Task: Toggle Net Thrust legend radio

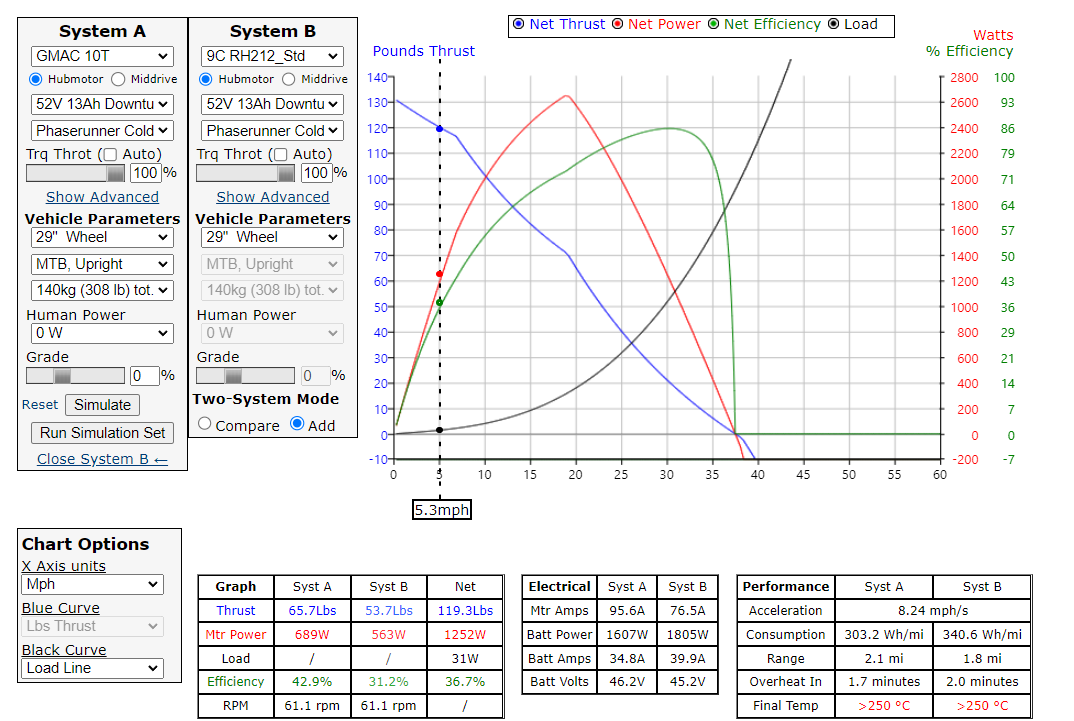Action: pos(518,24)
